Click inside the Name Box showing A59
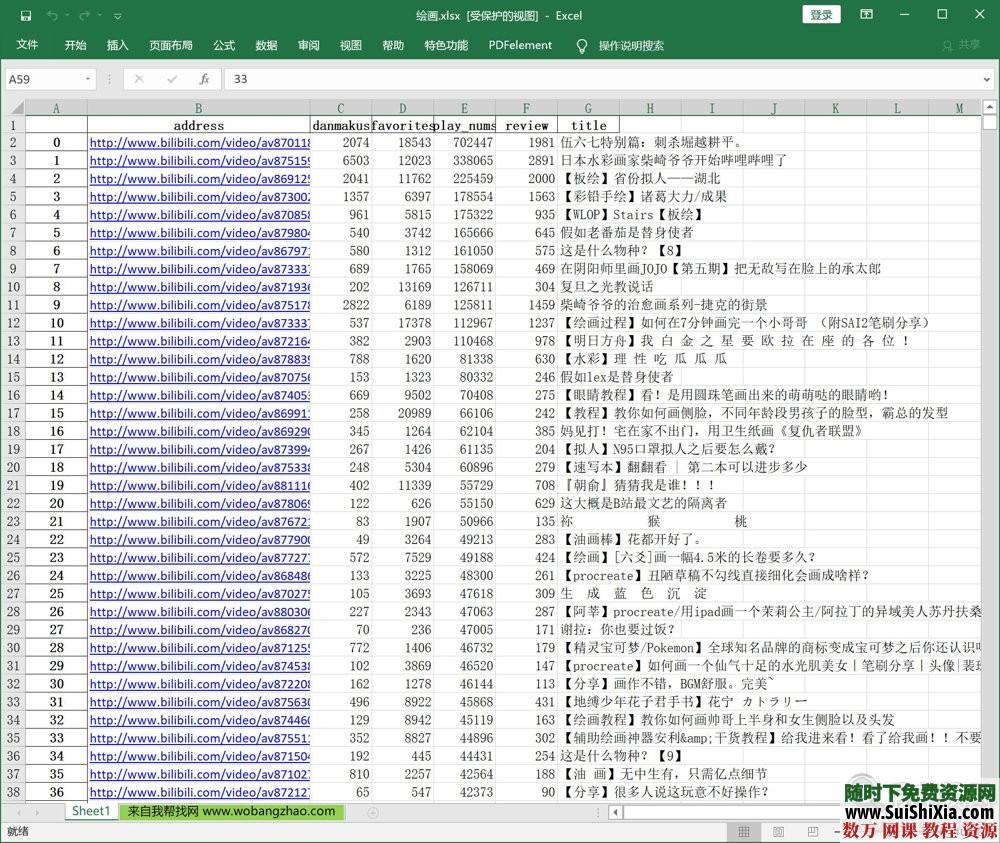This screenshot has height=843, width=1000. (x=45, y=78)
